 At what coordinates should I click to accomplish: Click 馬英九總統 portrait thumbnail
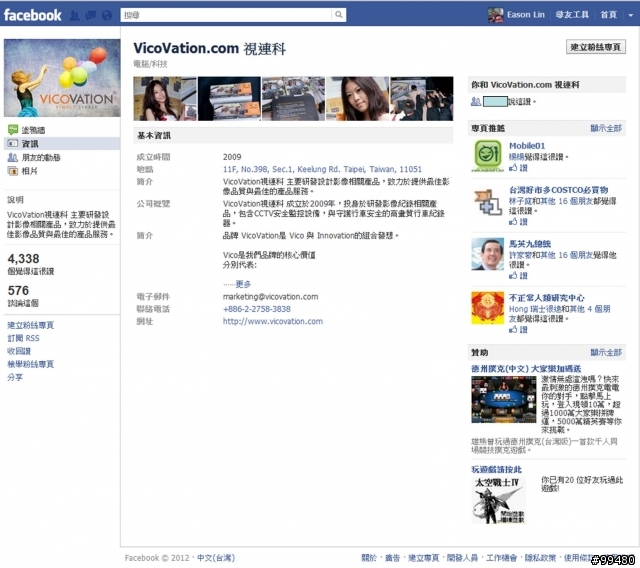[487, 254]
